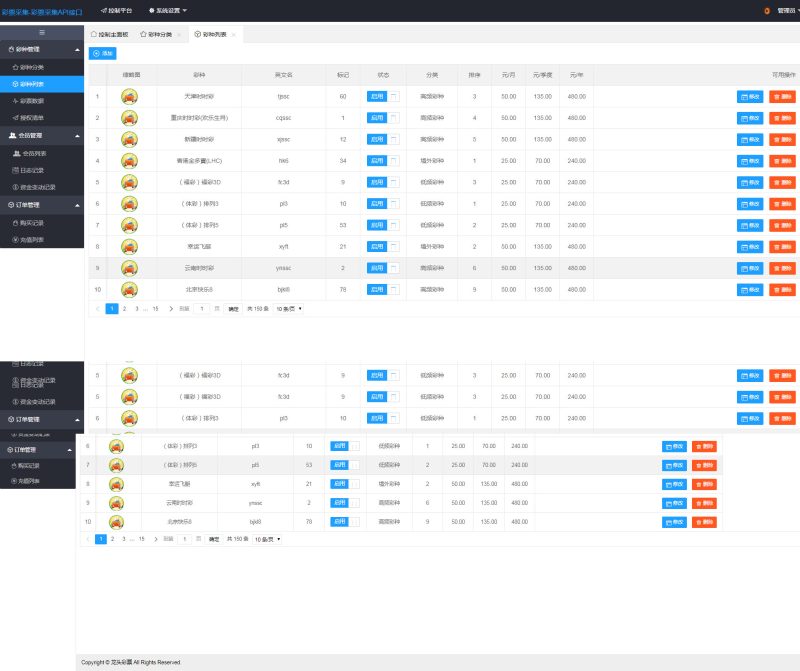Select the active 彩种列表 sidebar item

(42, 84)
